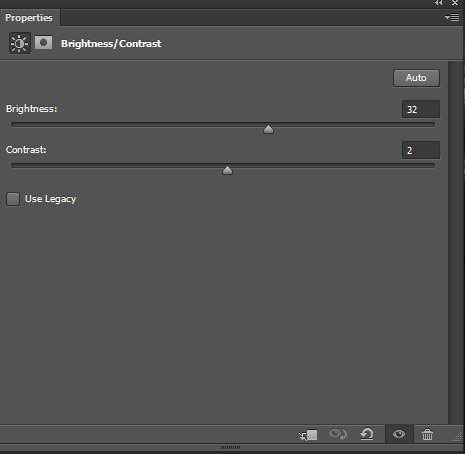This screenshot has width=465, height=454.
Task: Click the panel resize grip at bottom
Action: (x=230, y=447)
